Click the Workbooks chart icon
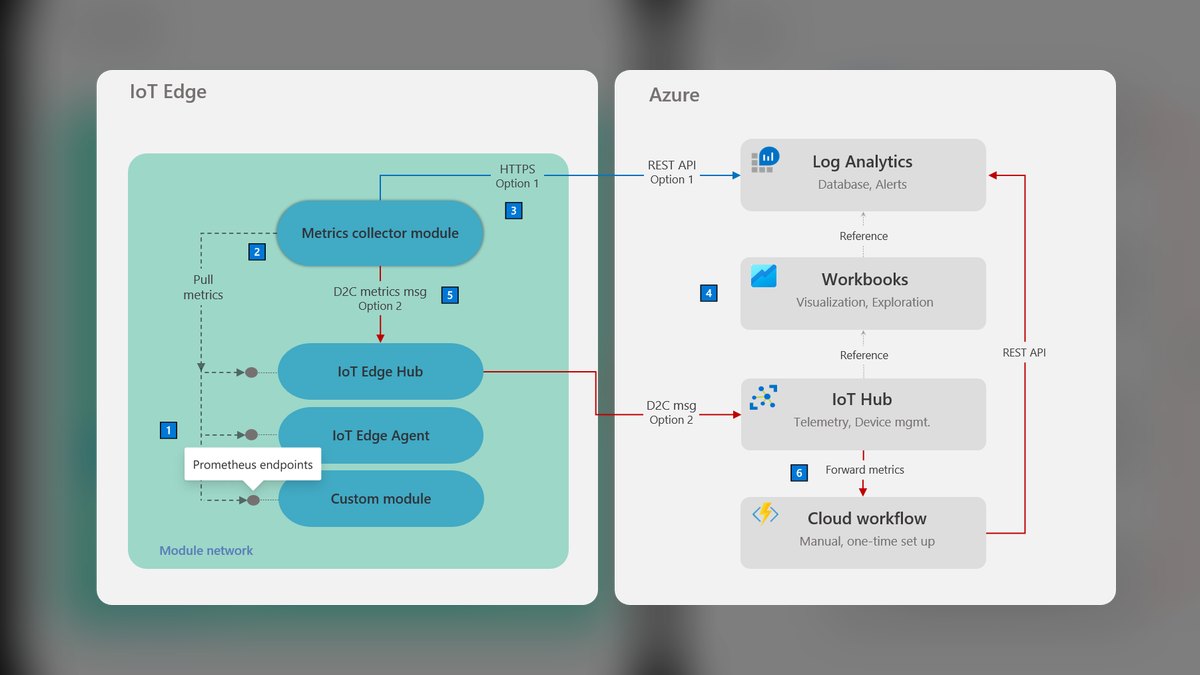 [x=764, y=276]
